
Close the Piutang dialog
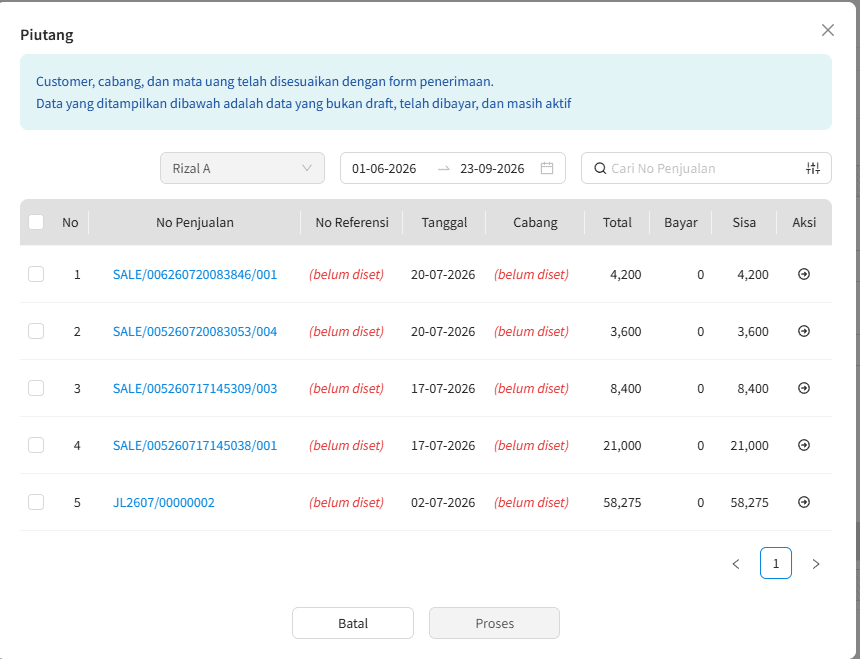click(828, 30)
